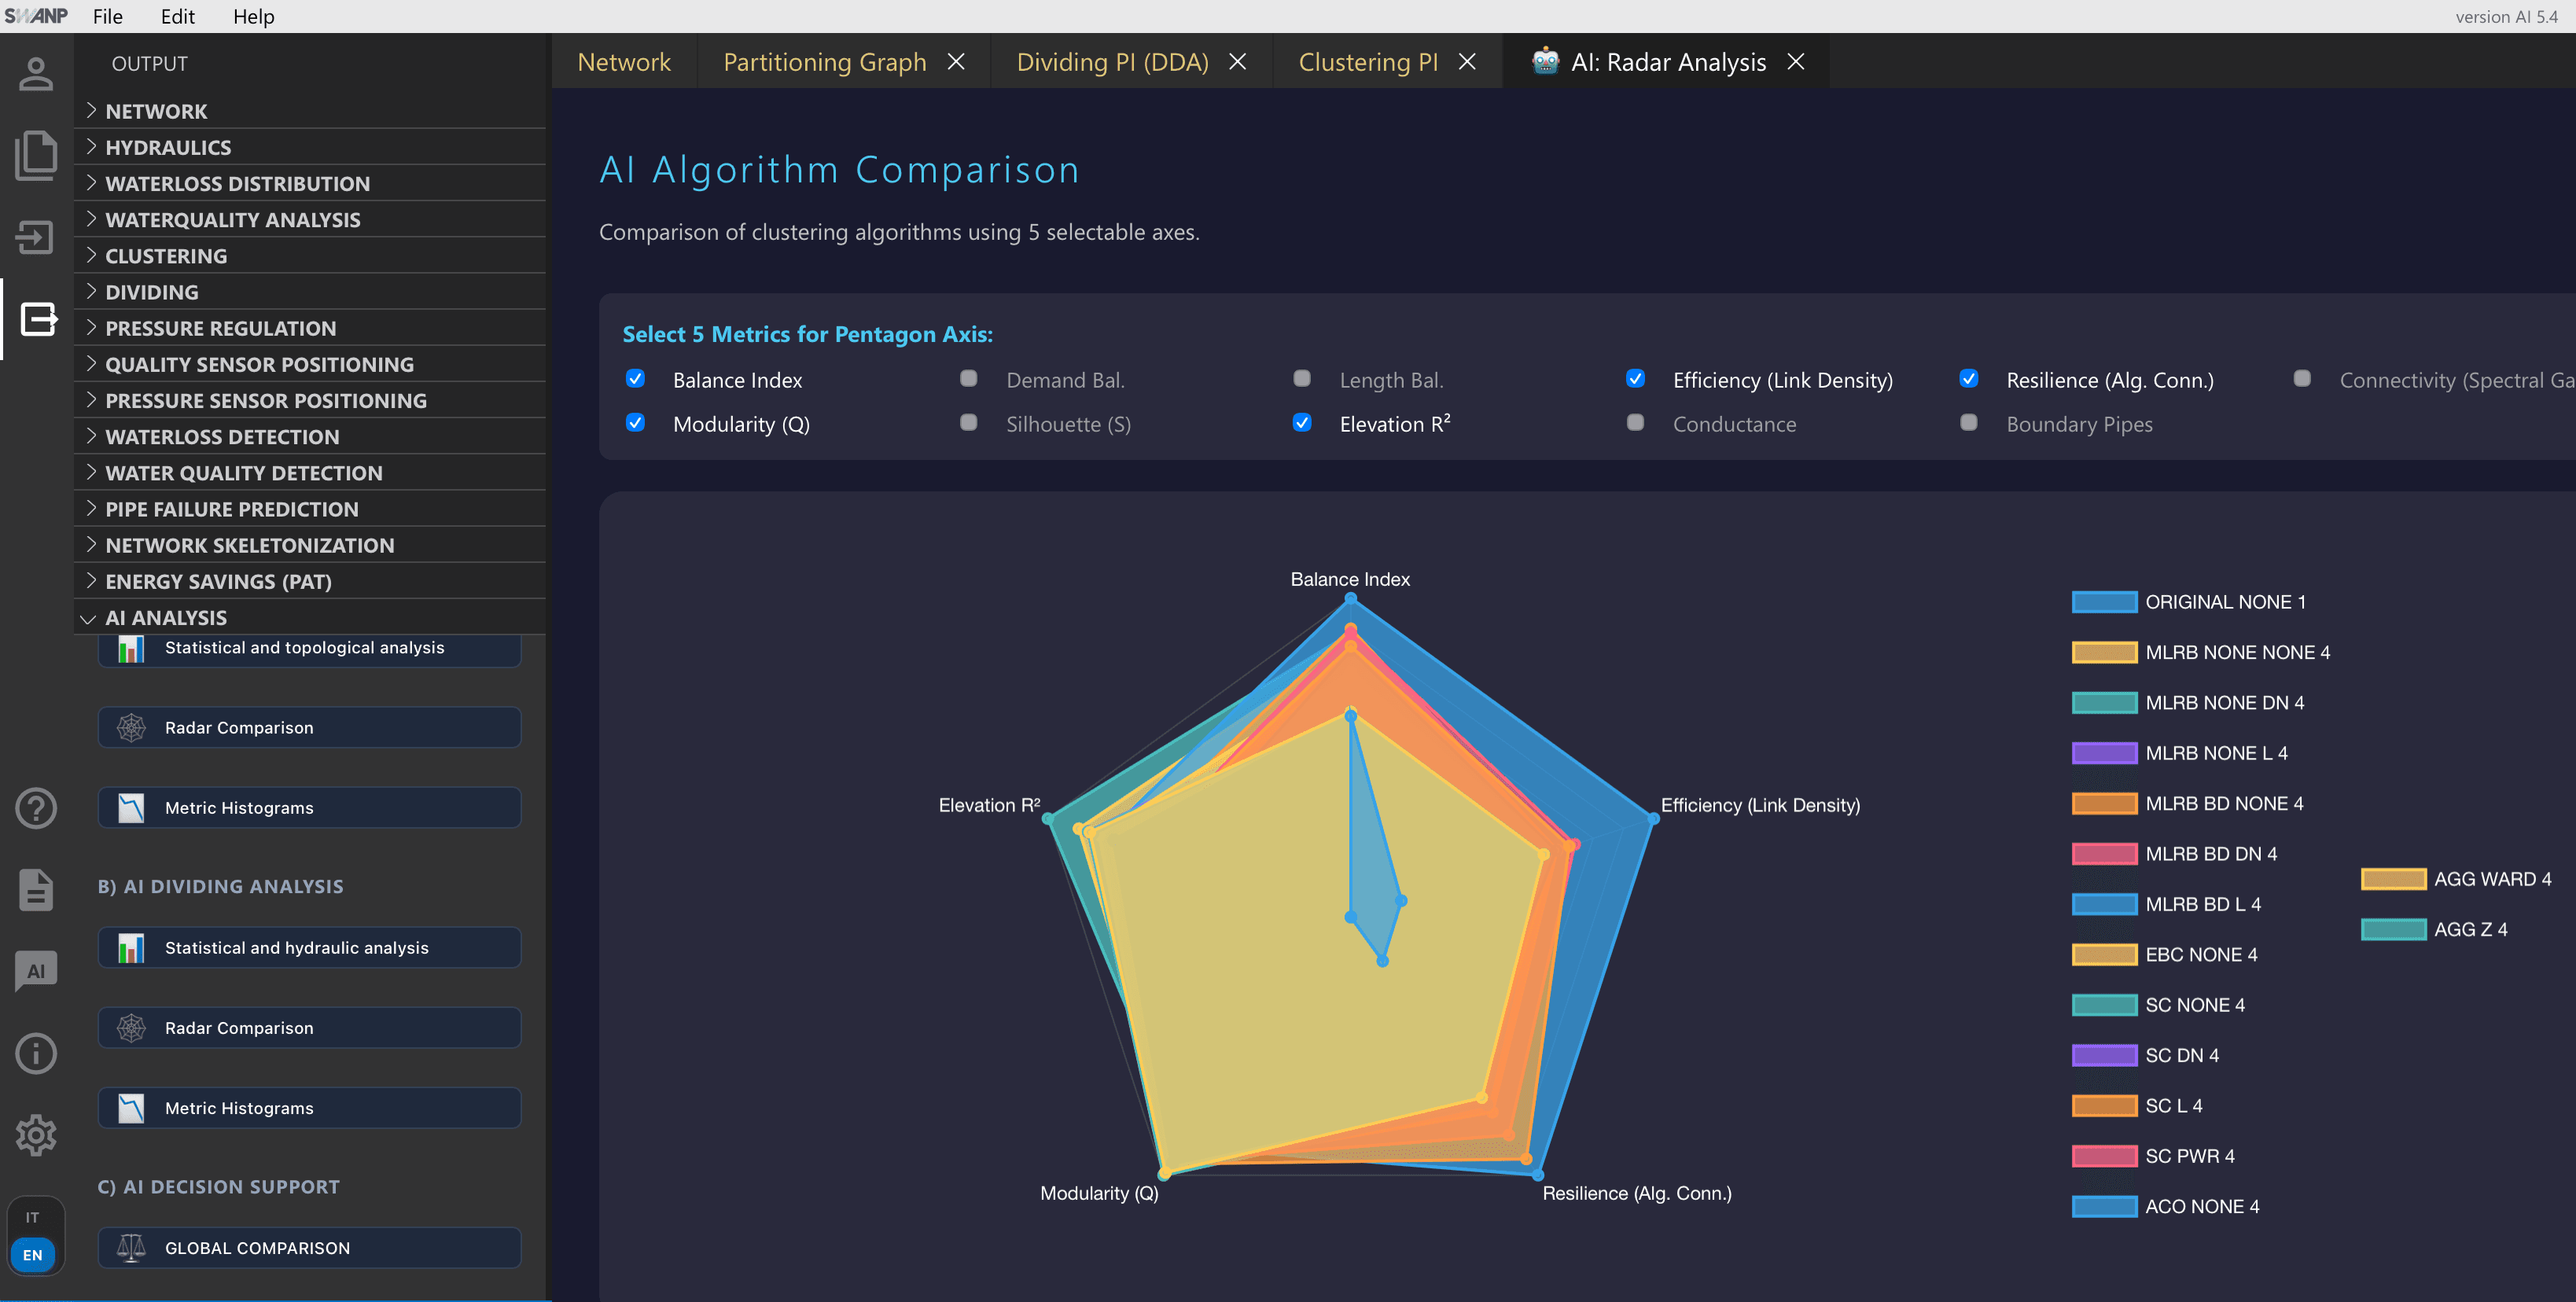Open the document report sidebar icon
Image resolution: width=2576 pixels, height=1302 pixels.
pos(36,889)
